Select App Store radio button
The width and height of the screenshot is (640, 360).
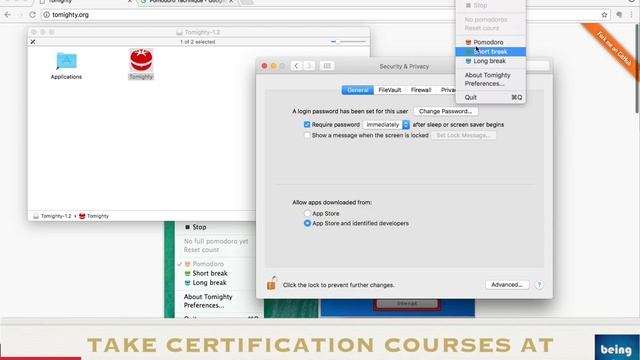pos(307,213)
